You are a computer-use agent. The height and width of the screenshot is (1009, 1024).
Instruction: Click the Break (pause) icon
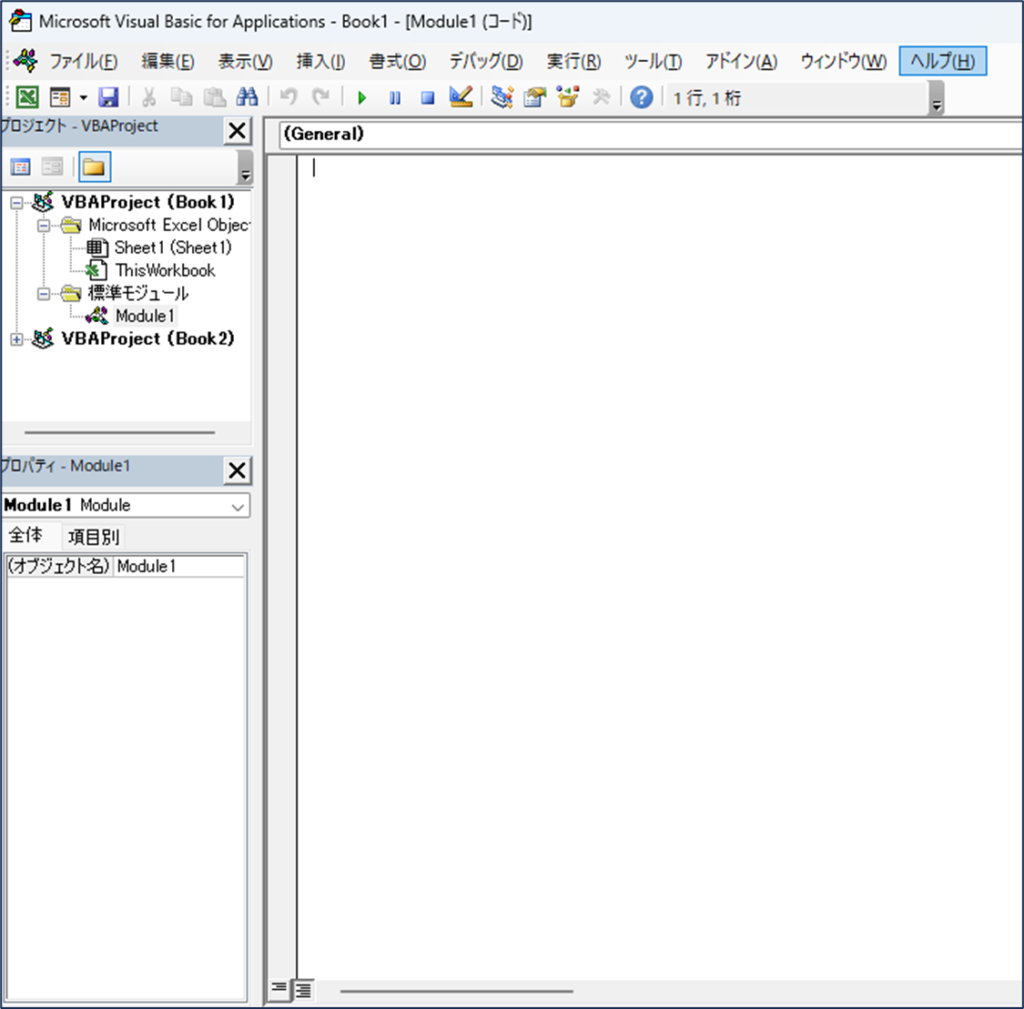(x=395, y=98)
